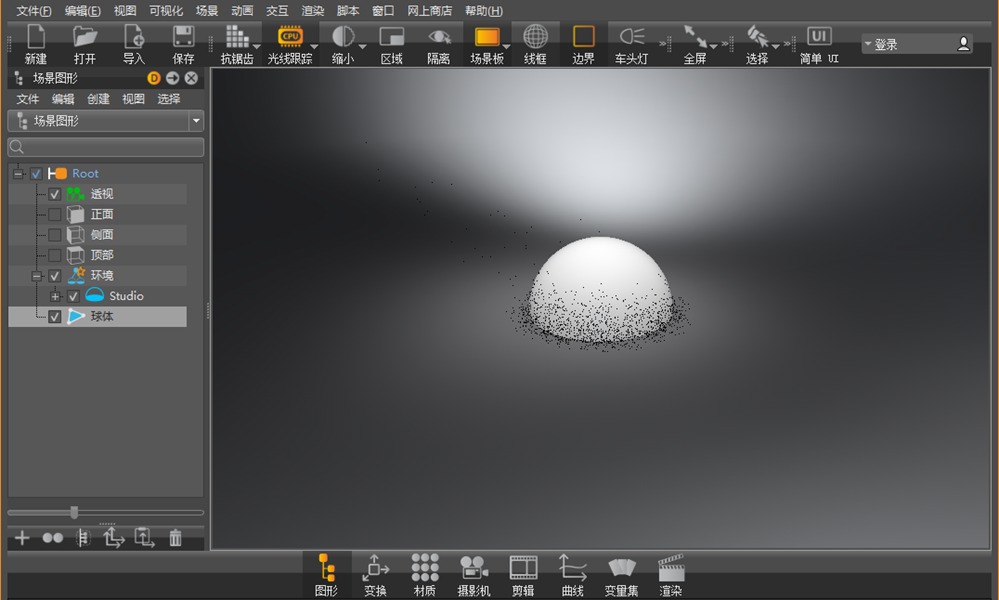
Task: Open the 动画 menu
Action: (x=242, y=11)
